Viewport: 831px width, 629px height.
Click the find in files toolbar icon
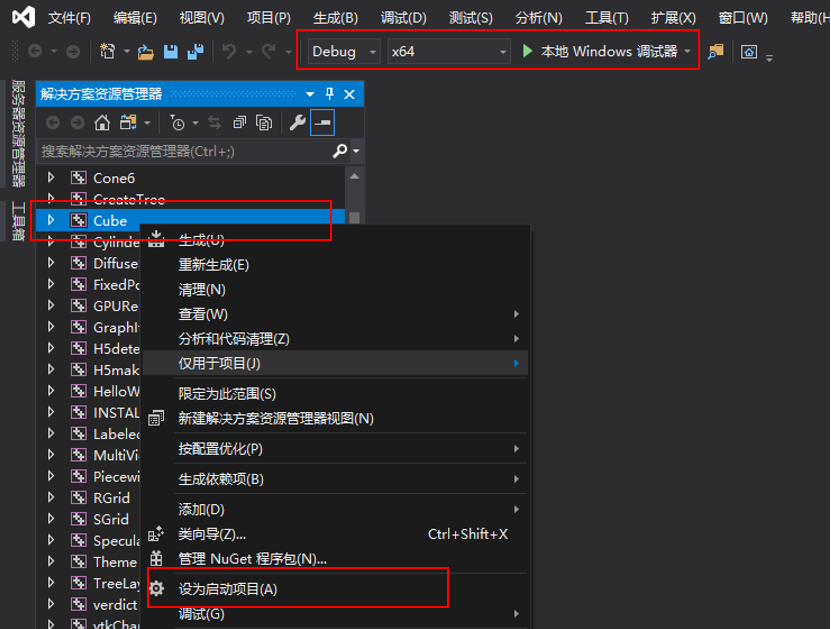click(x=715, y=51)
